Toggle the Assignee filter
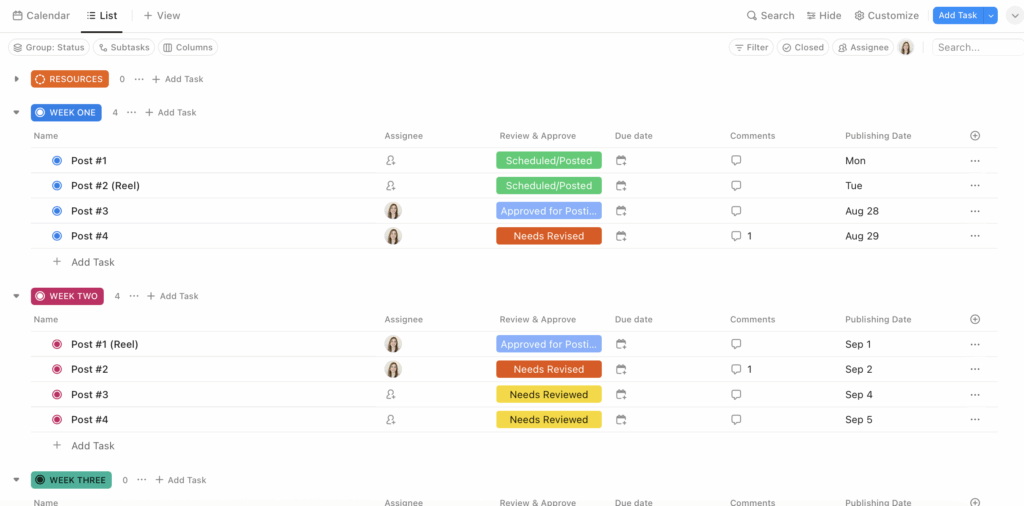The width and height of the screenshot is (1024, 506). pyautogui.click(x=863, y=48)
